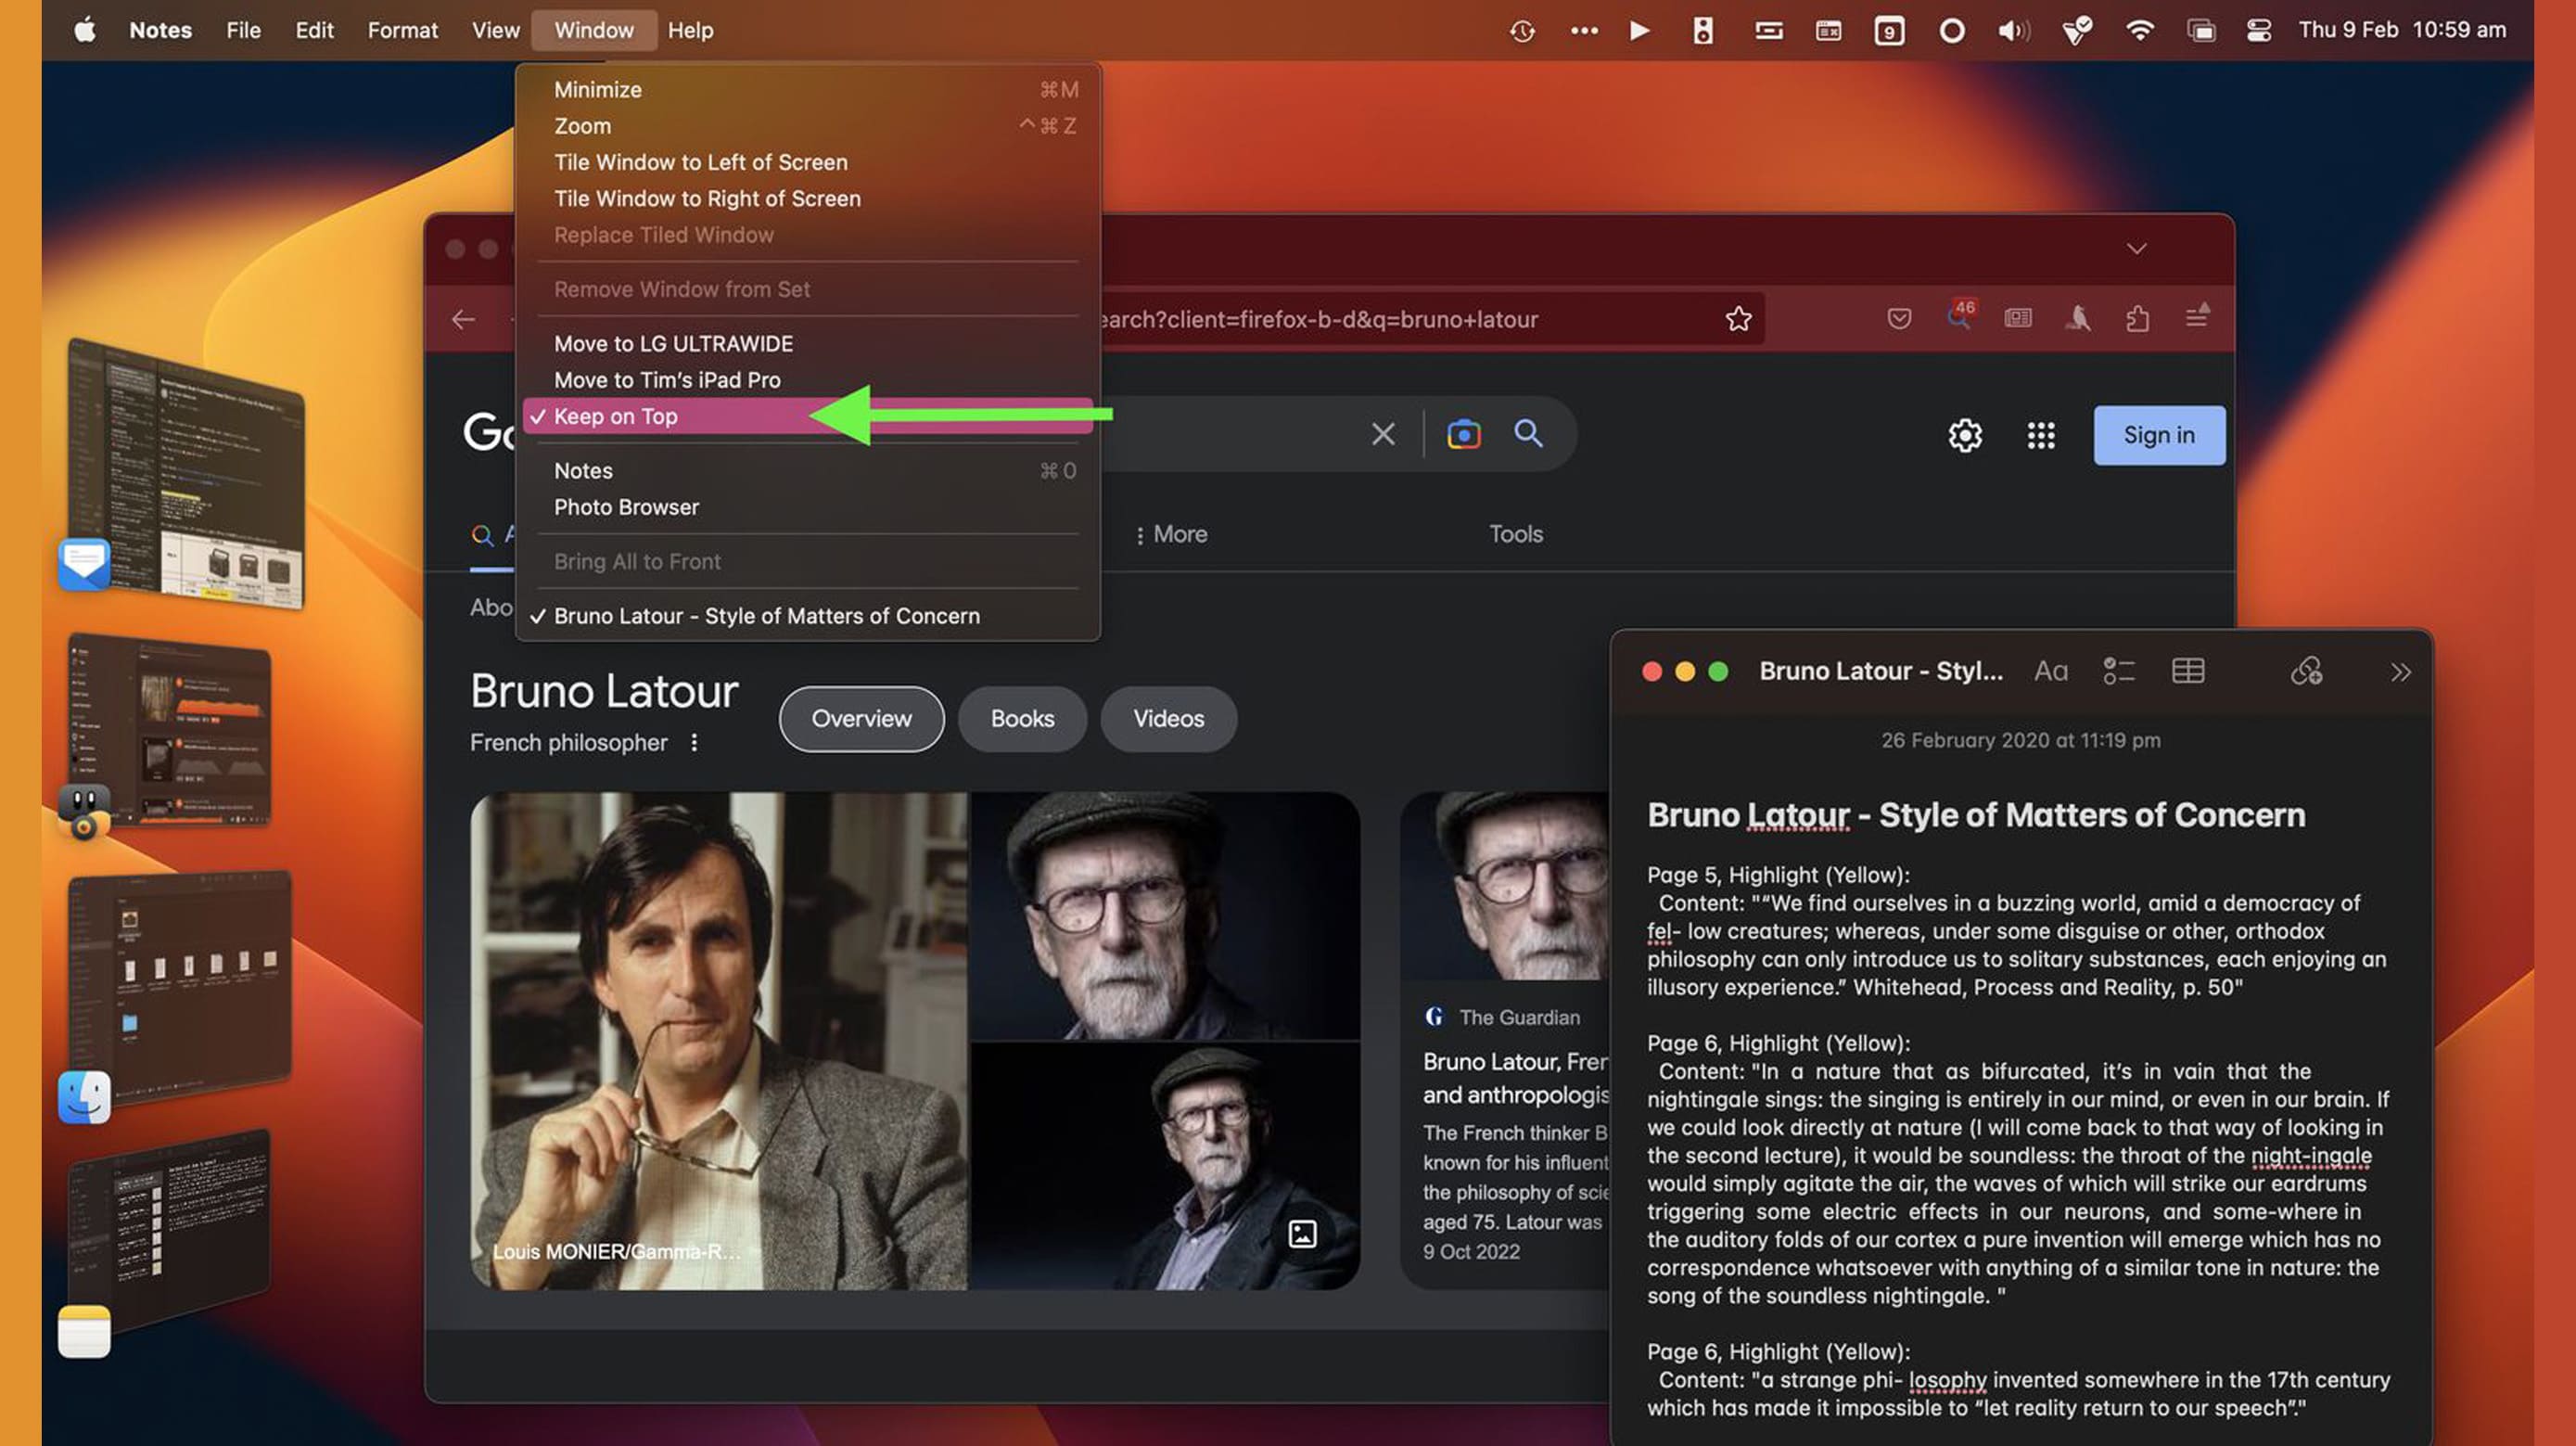Open Google quick settings gear
Screen dimensions: 2576x1446
tap(1965, 435)
